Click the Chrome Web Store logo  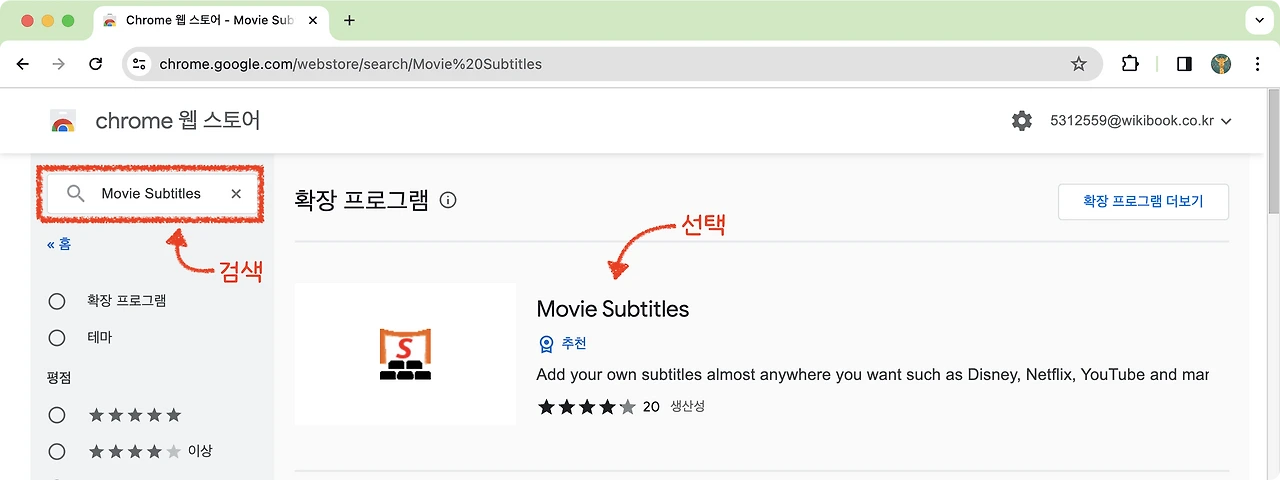click(x=63, y=121)
